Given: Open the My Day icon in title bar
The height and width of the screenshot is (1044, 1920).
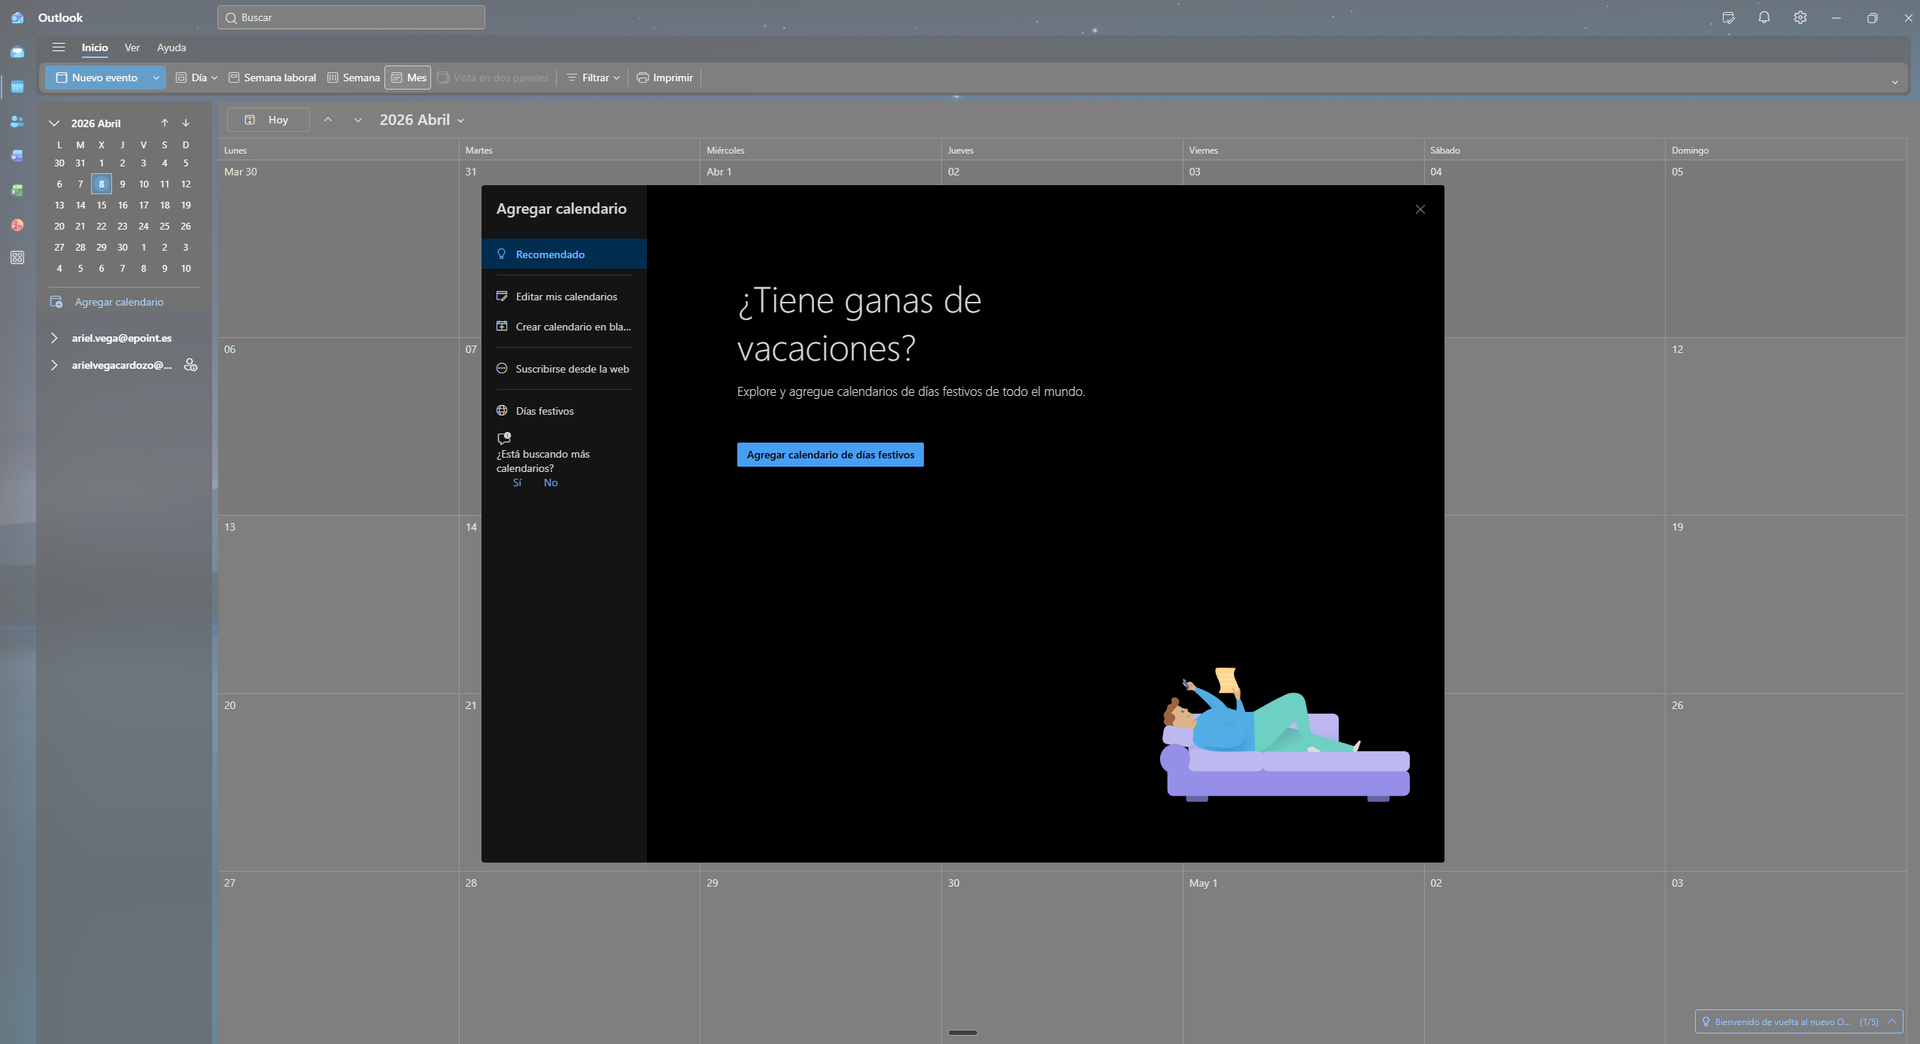Looking at the screenshot, I should (1728, 18).
